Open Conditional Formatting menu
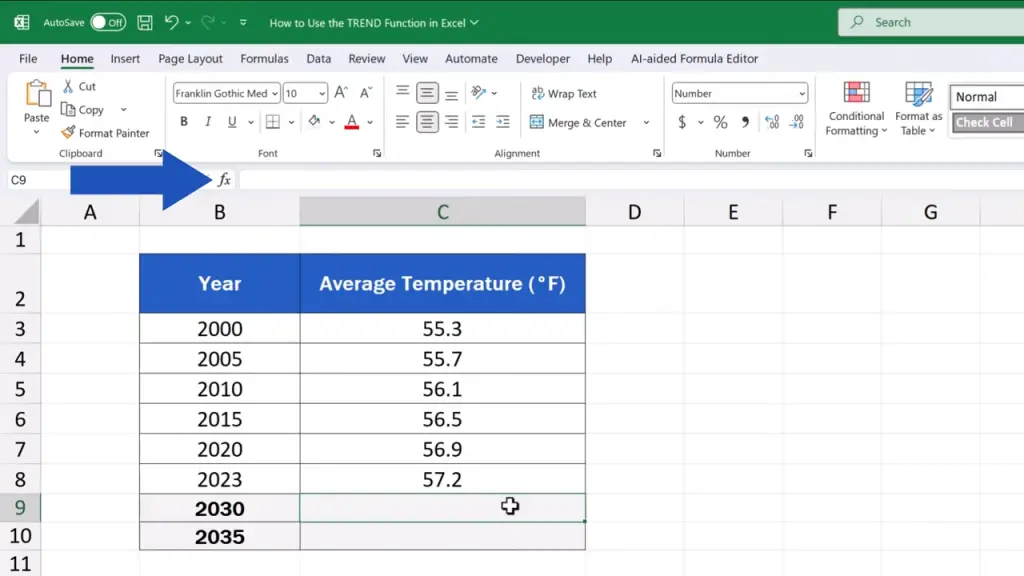This screenshot has height=576, width=1024. point(856,110)
